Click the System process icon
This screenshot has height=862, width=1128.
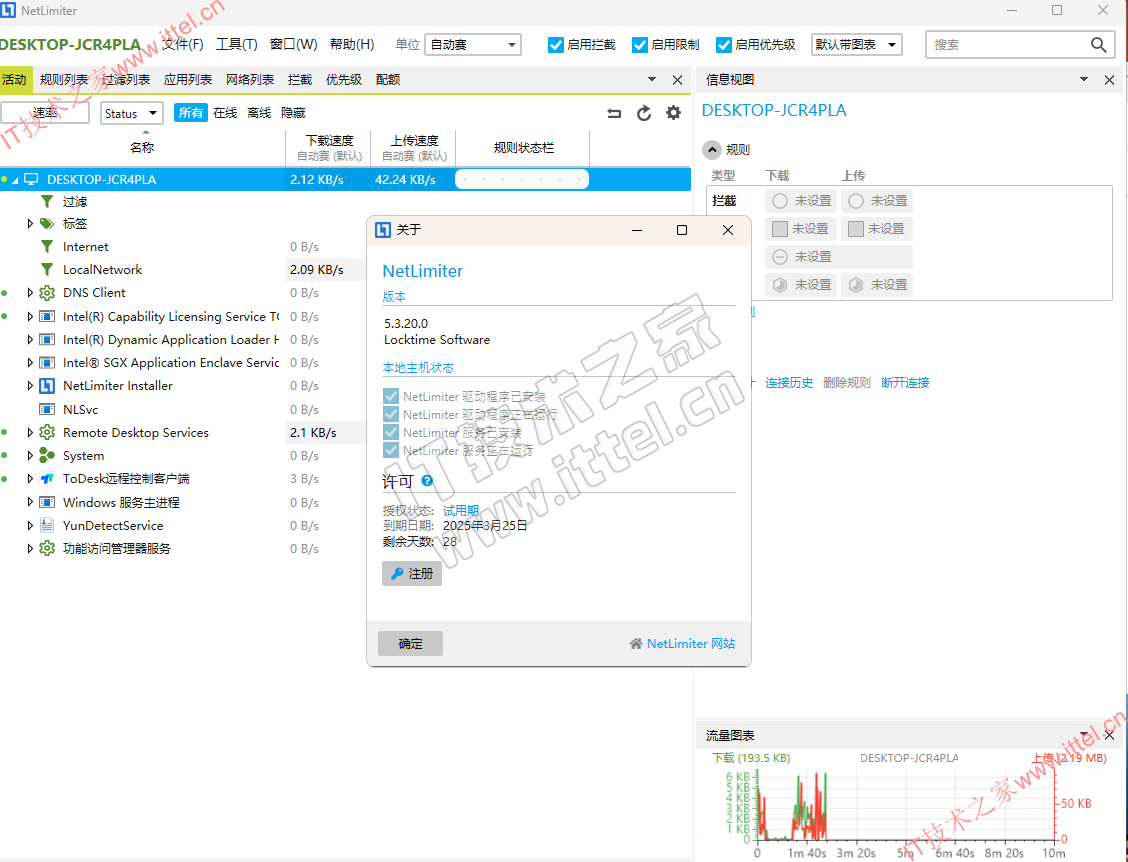(x=47, y=455)
